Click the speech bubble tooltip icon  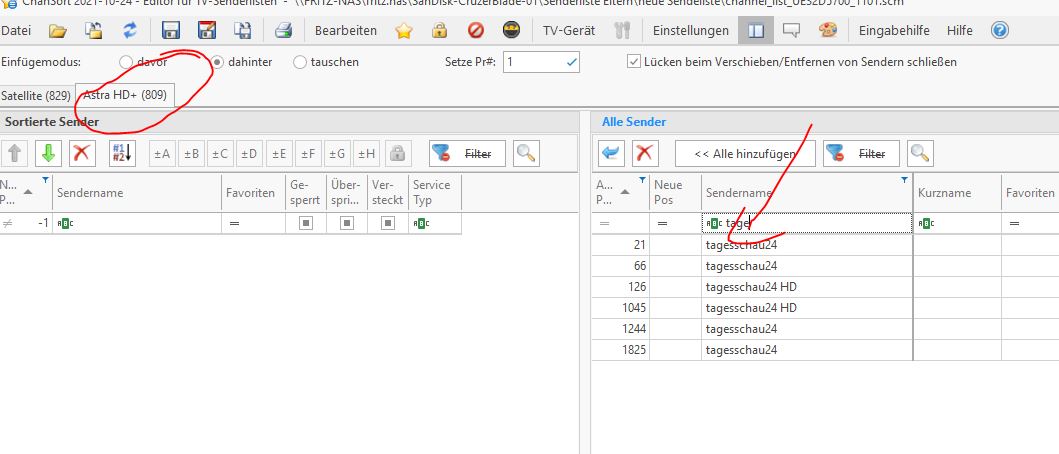[792, 30]
